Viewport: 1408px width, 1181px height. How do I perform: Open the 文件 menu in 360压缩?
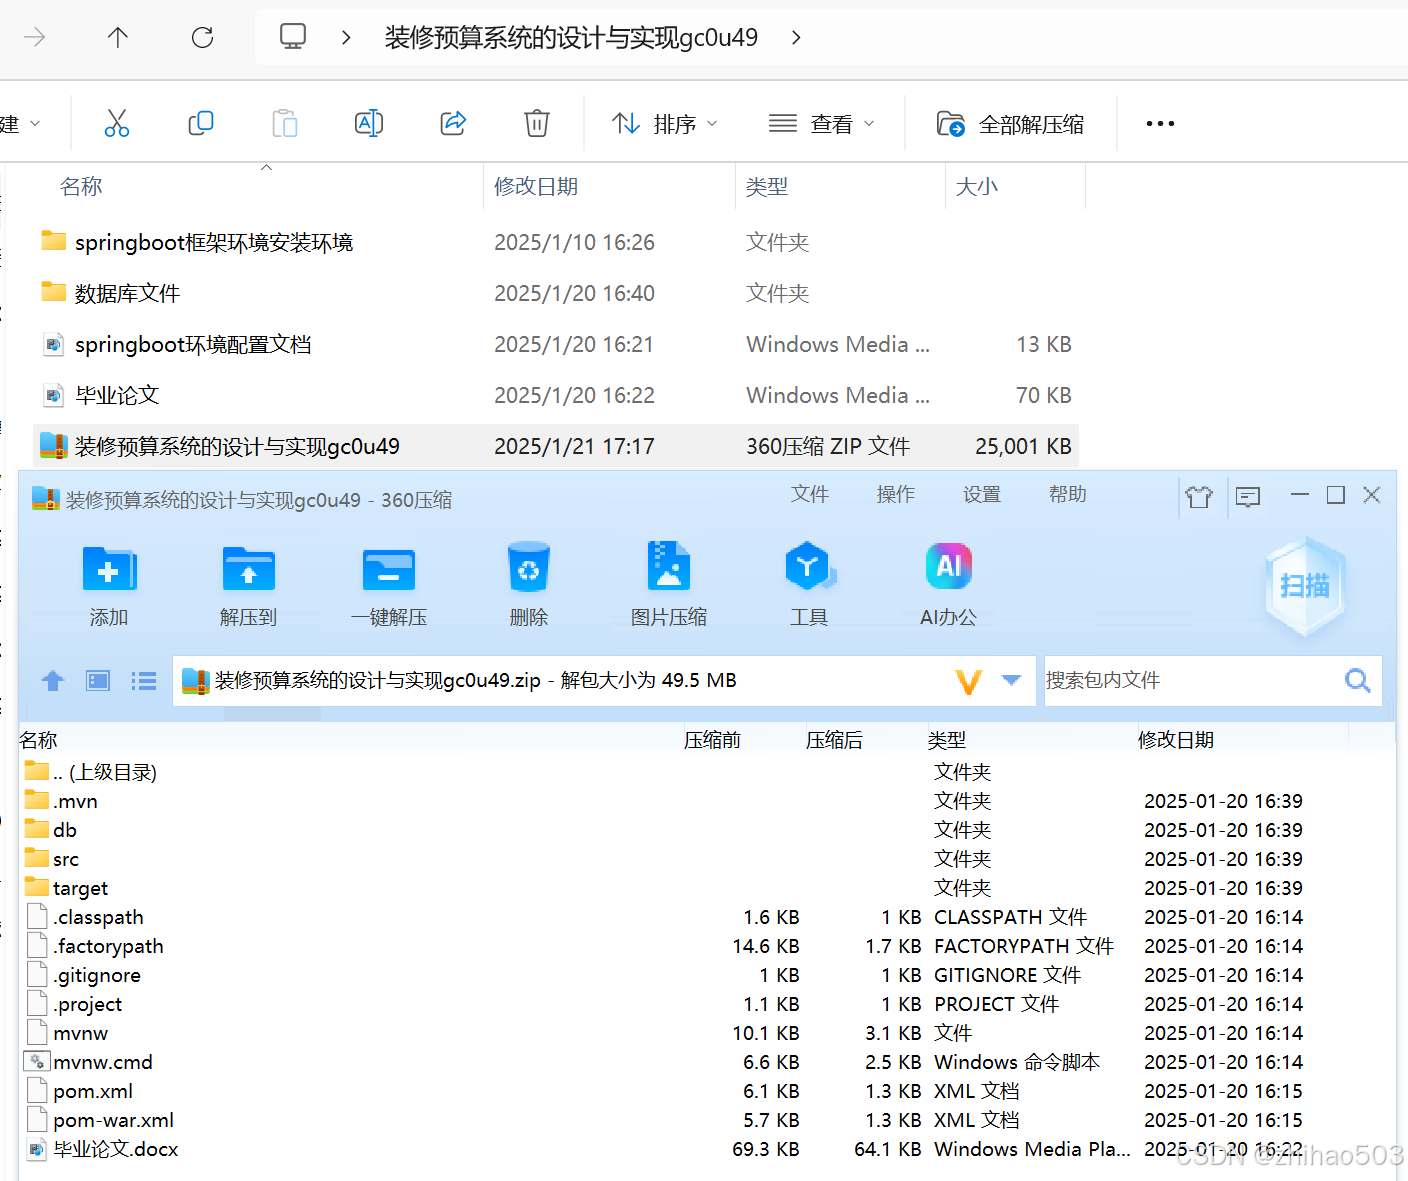[810, 494]
